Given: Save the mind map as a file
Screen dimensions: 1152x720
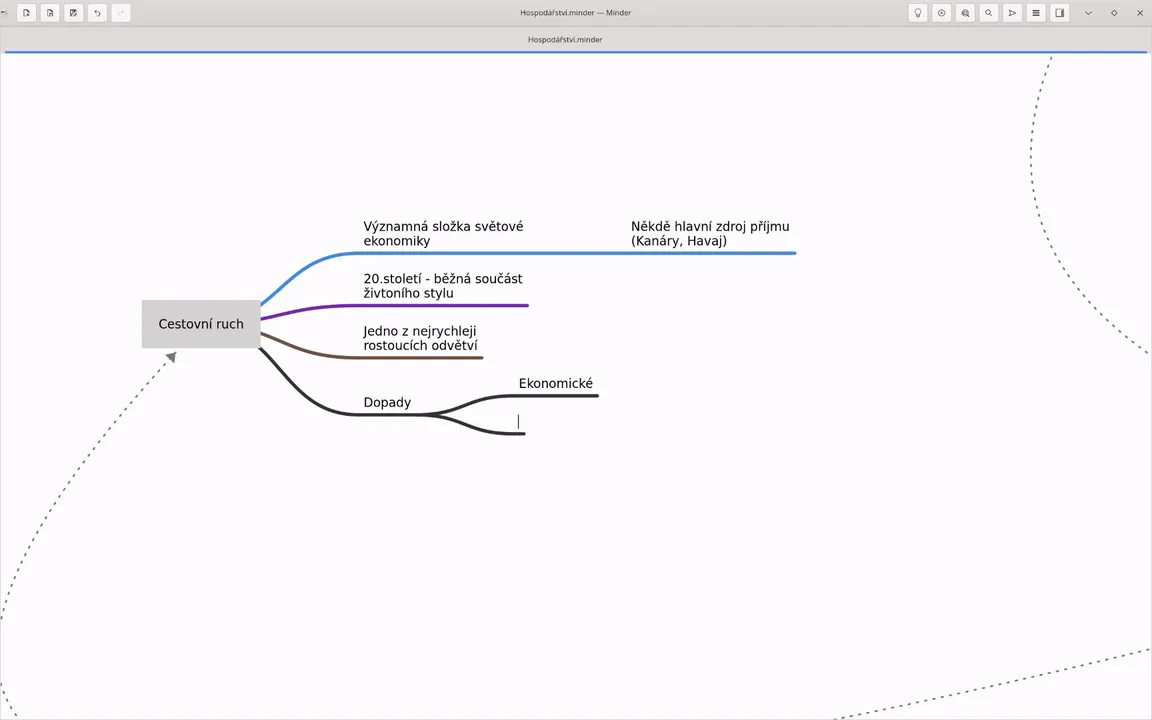Looking at the screenshot, I should pyautogui.click(x=73, y=12).
